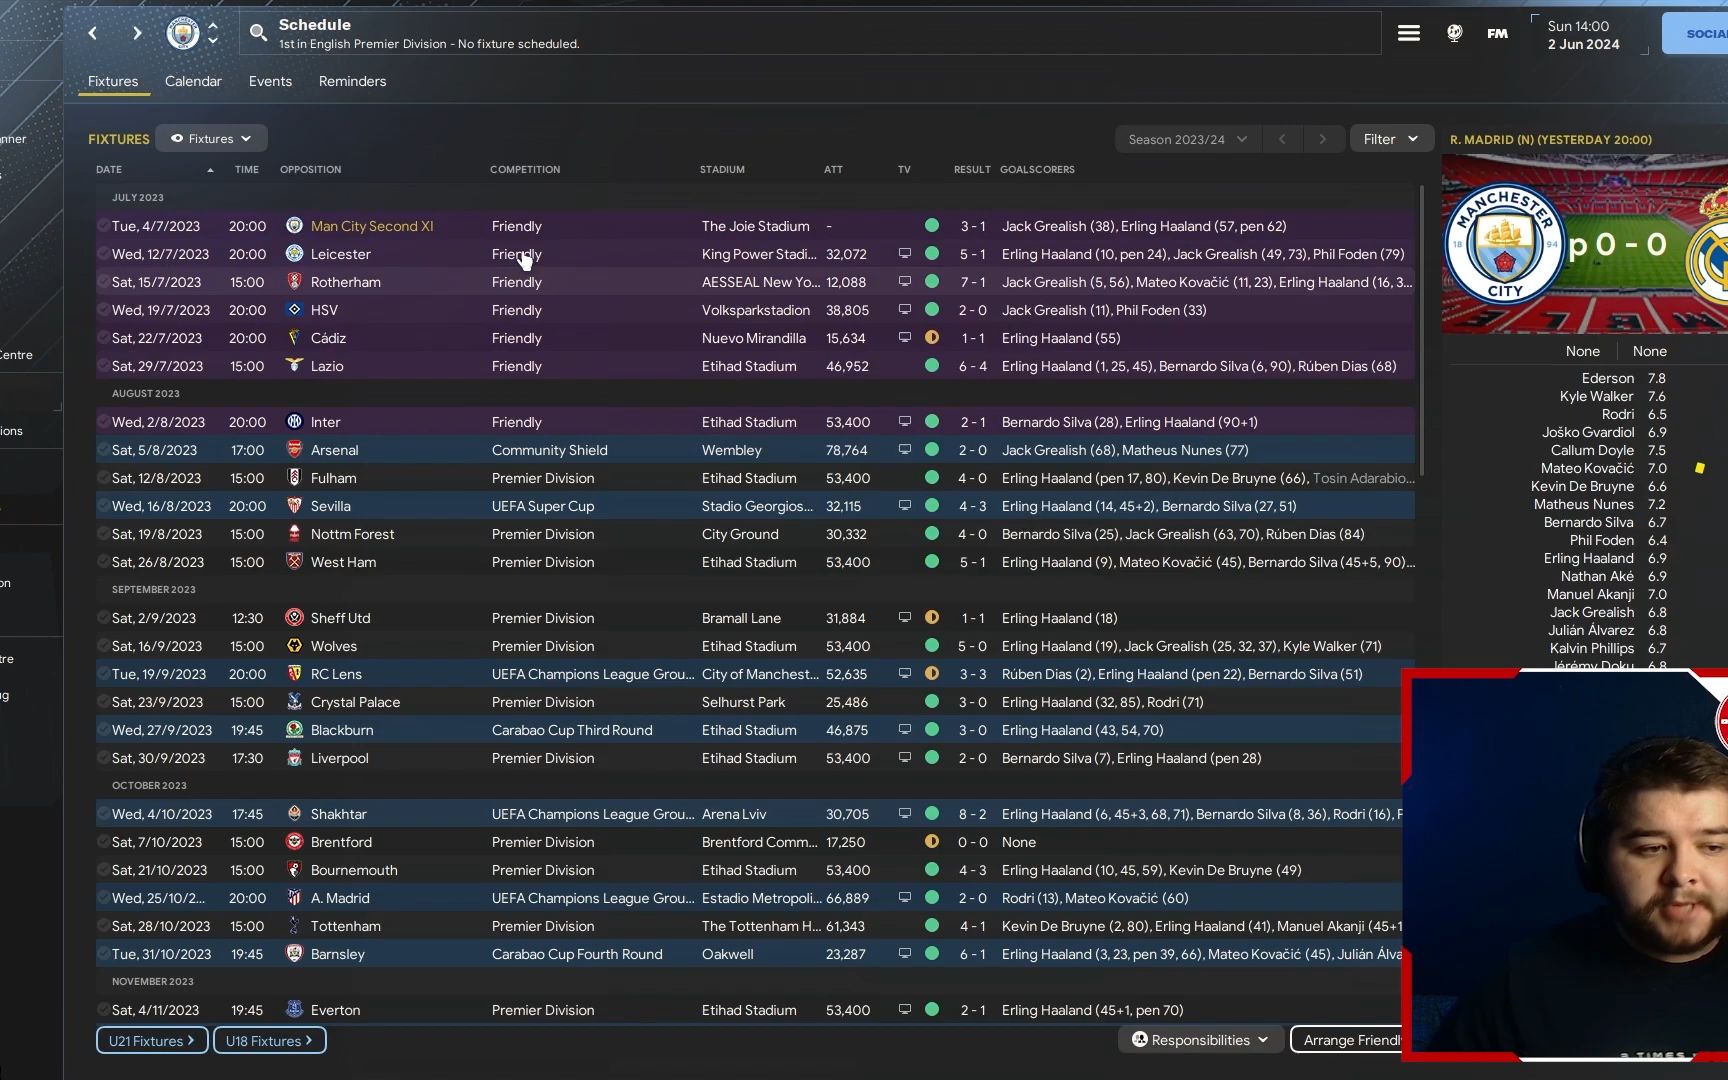
Task: Open Season 2023/24 dropdown
Action: [1187, 139]
